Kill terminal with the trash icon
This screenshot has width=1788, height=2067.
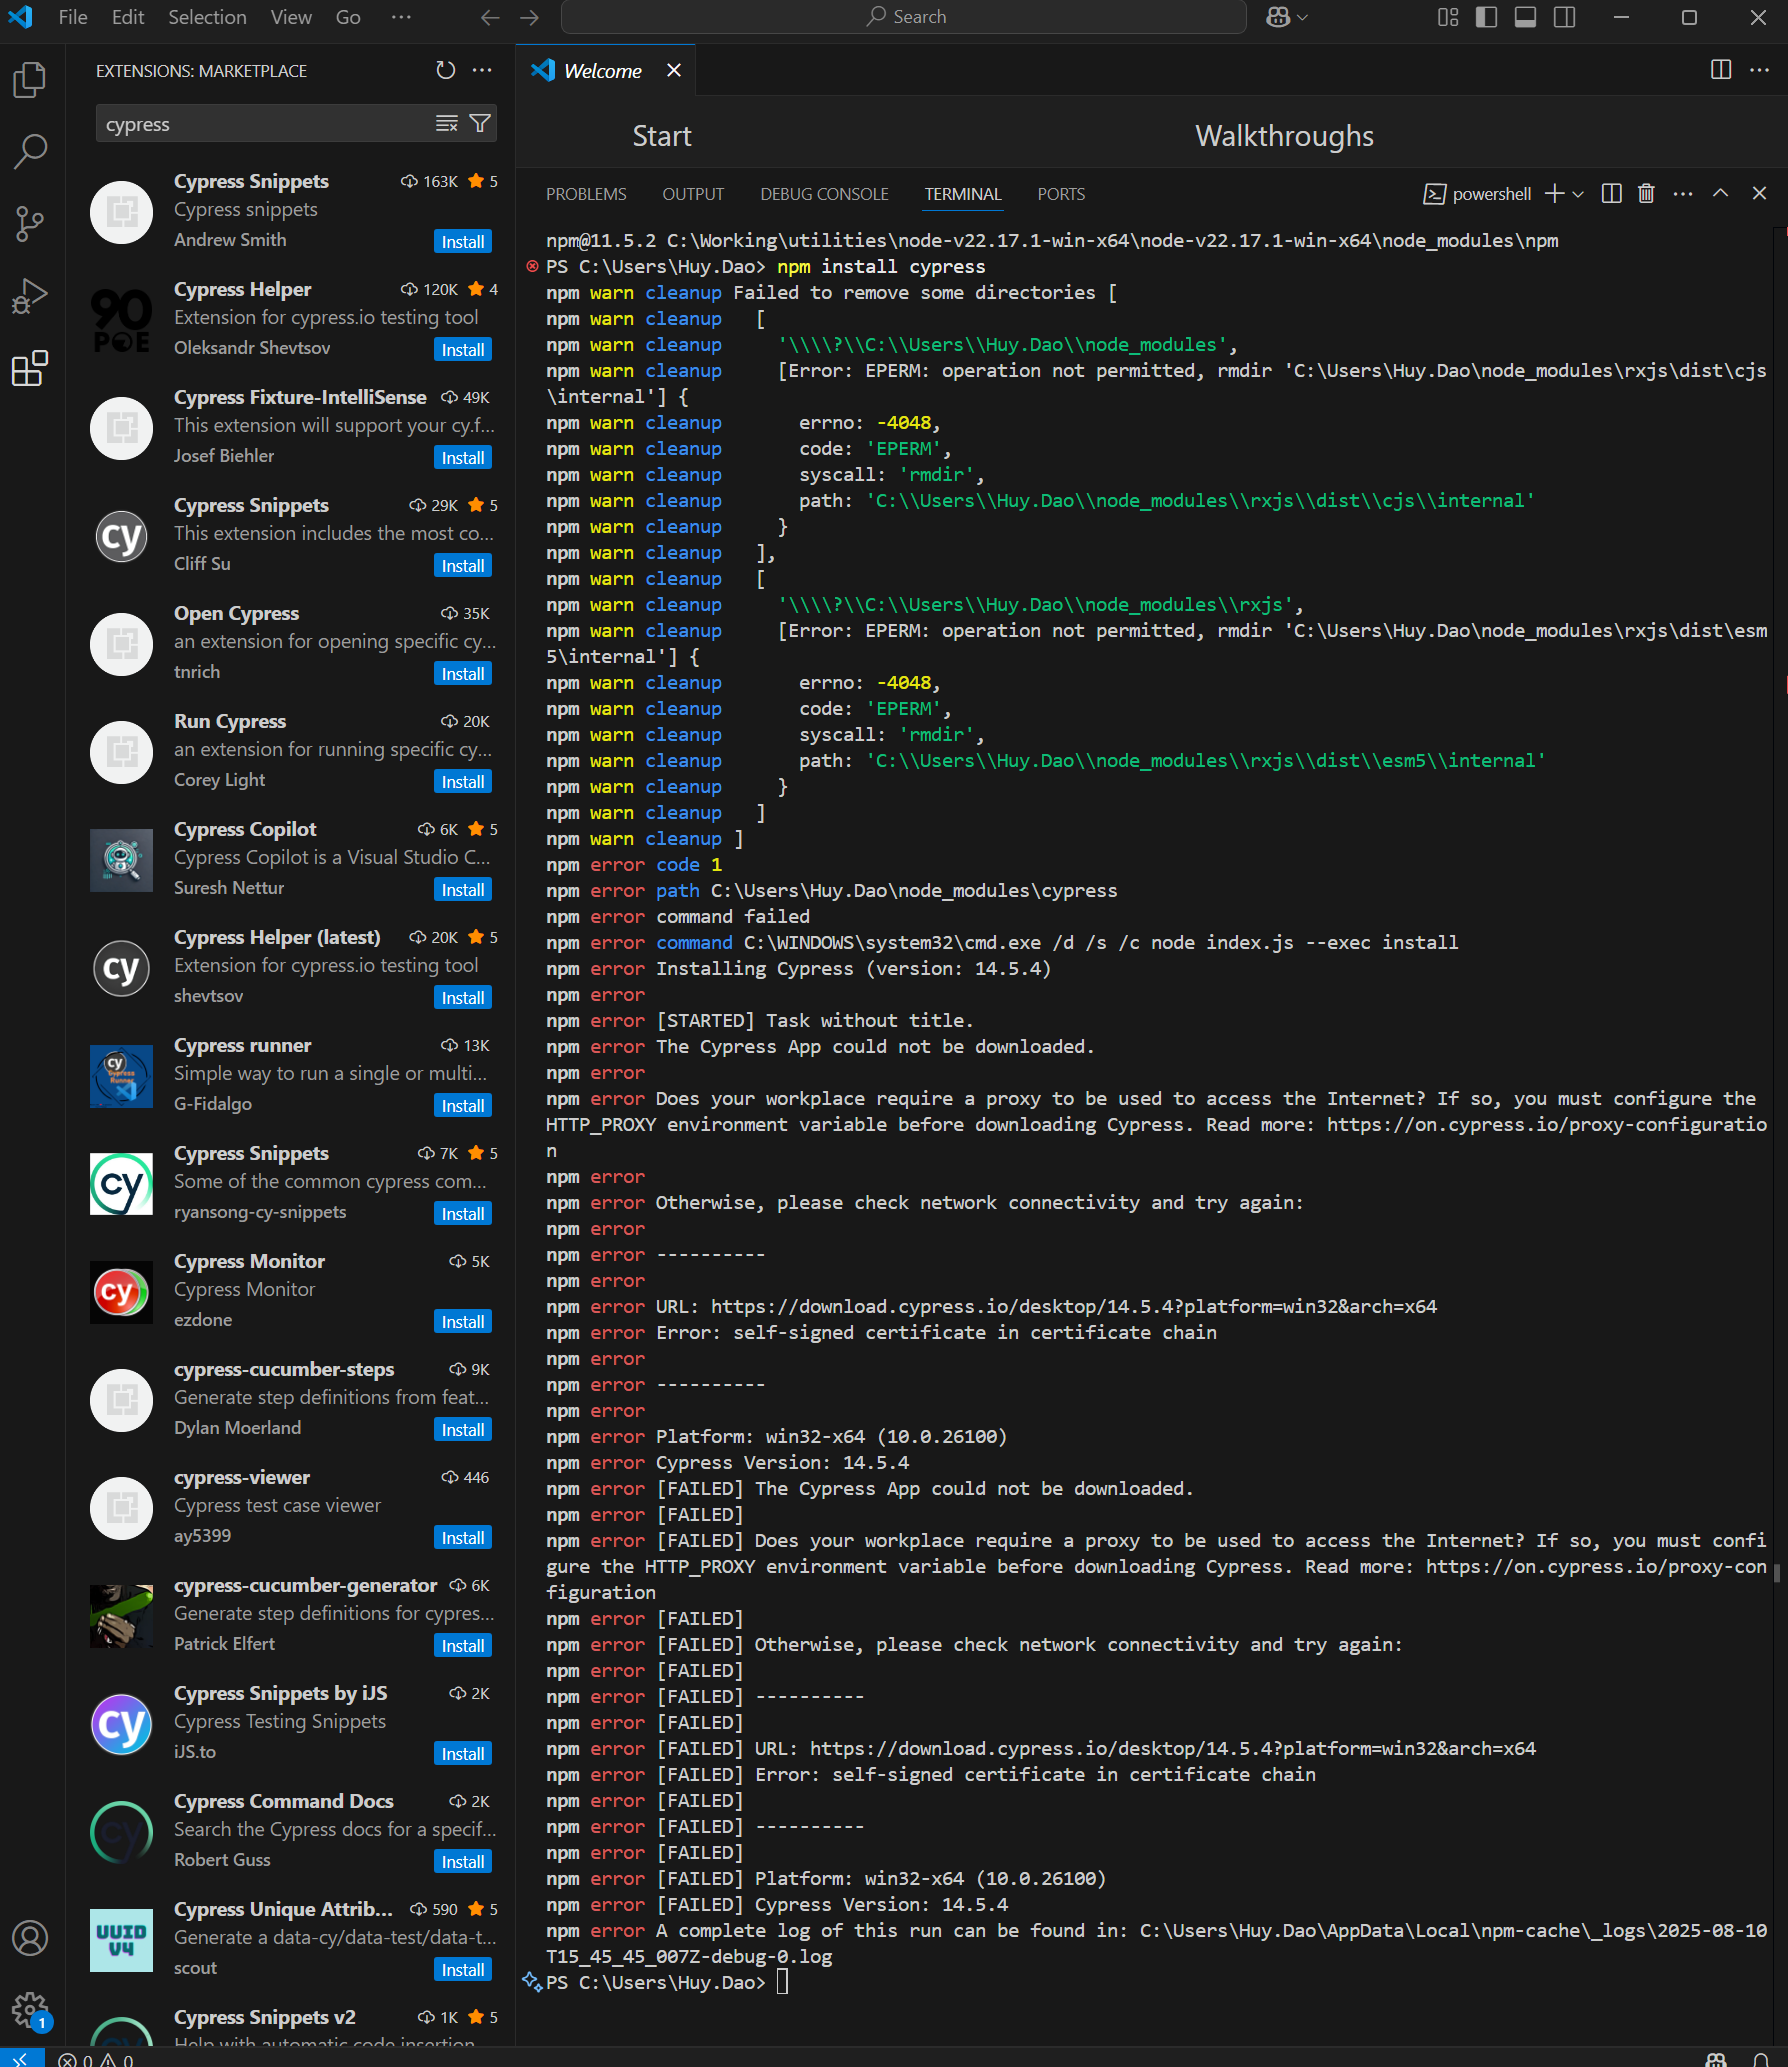1646,194
